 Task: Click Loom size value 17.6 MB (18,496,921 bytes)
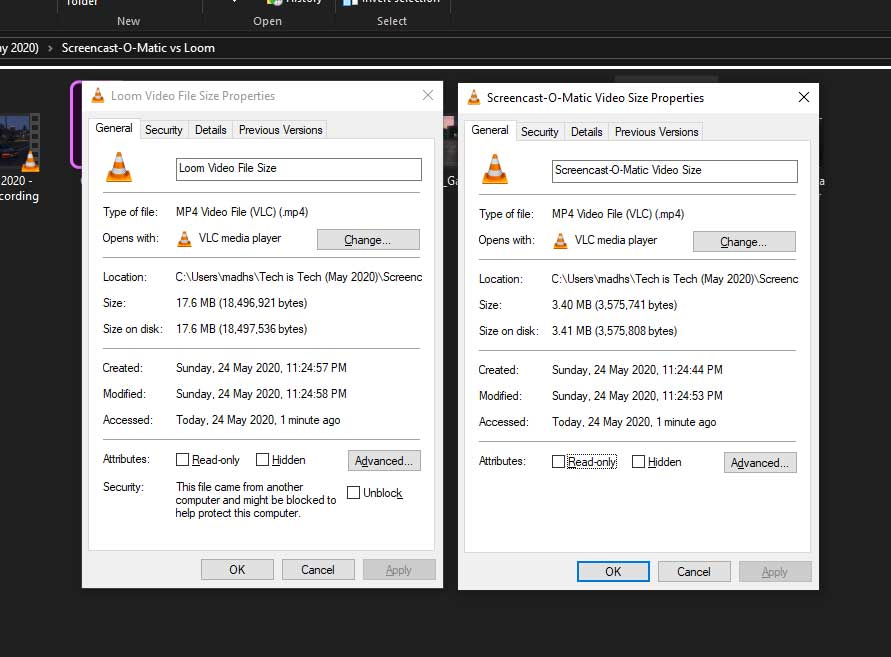coord(242,303)
